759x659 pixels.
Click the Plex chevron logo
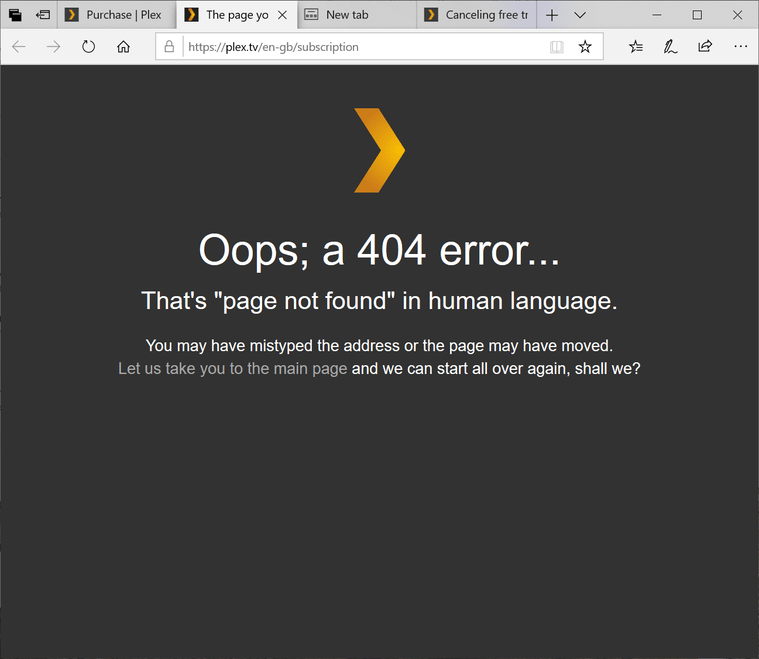[380, 150]
